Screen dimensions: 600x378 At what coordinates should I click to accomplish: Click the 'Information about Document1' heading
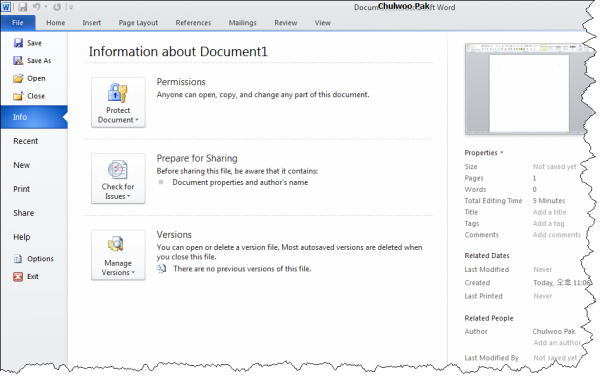point(178,52)
